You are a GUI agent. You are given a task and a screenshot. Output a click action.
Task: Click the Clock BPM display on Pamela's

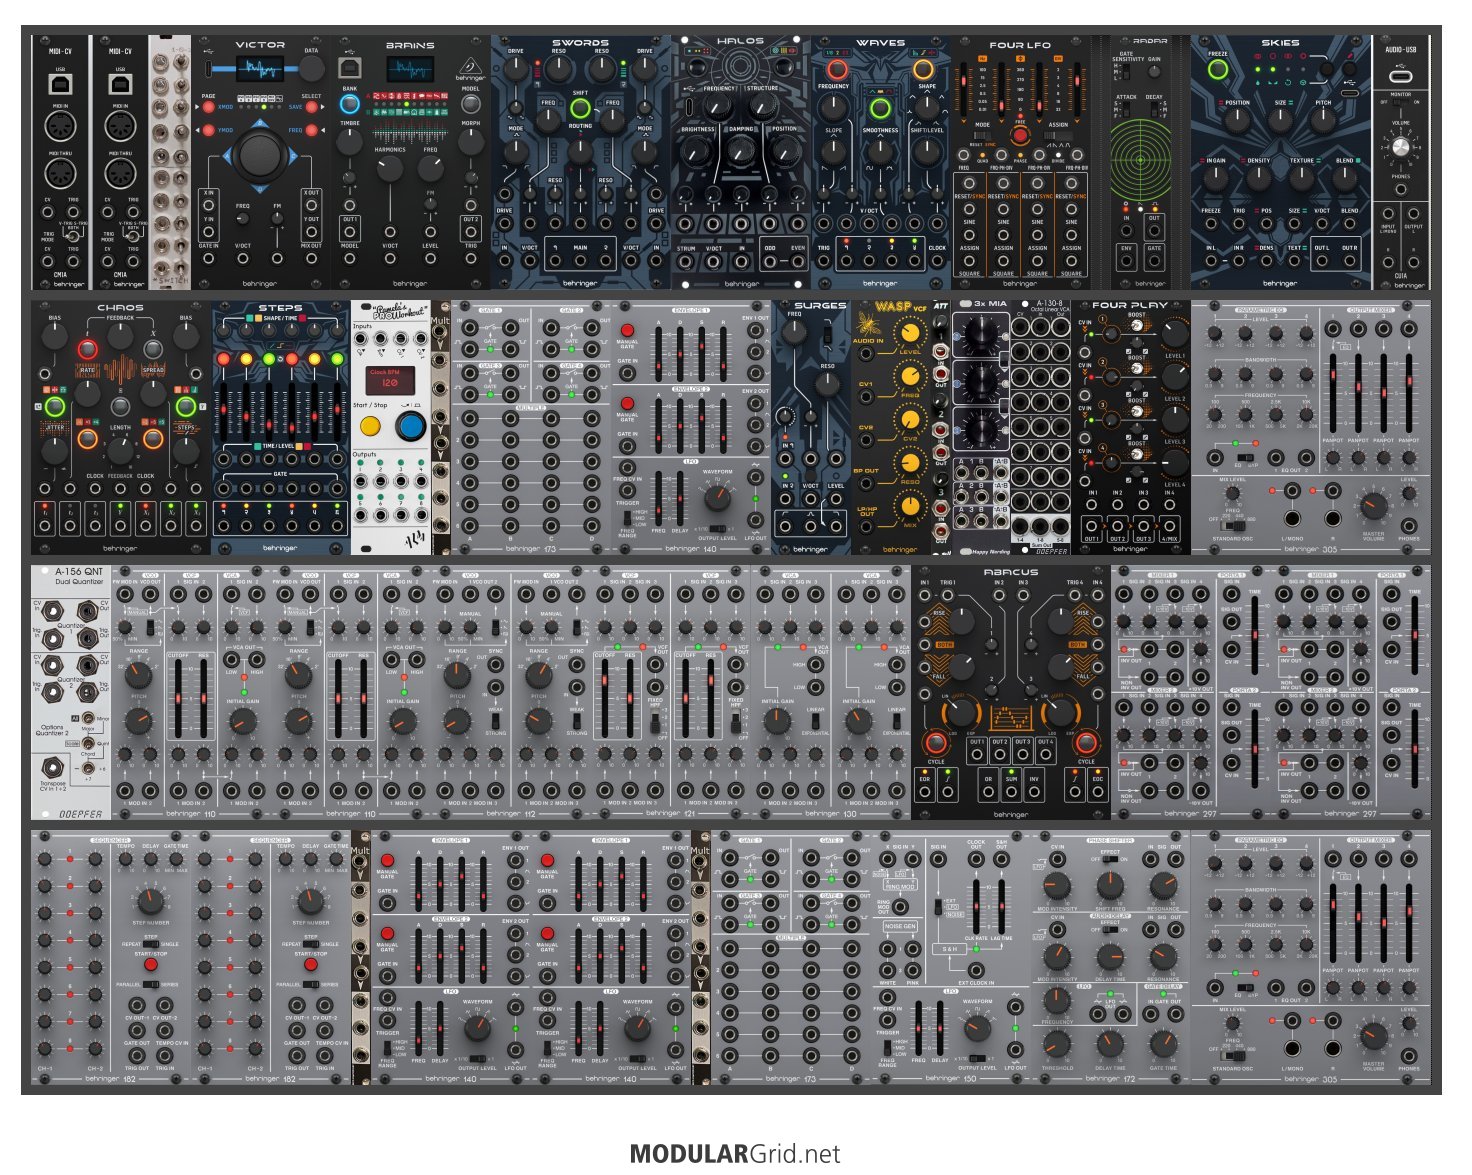point(389,379)
